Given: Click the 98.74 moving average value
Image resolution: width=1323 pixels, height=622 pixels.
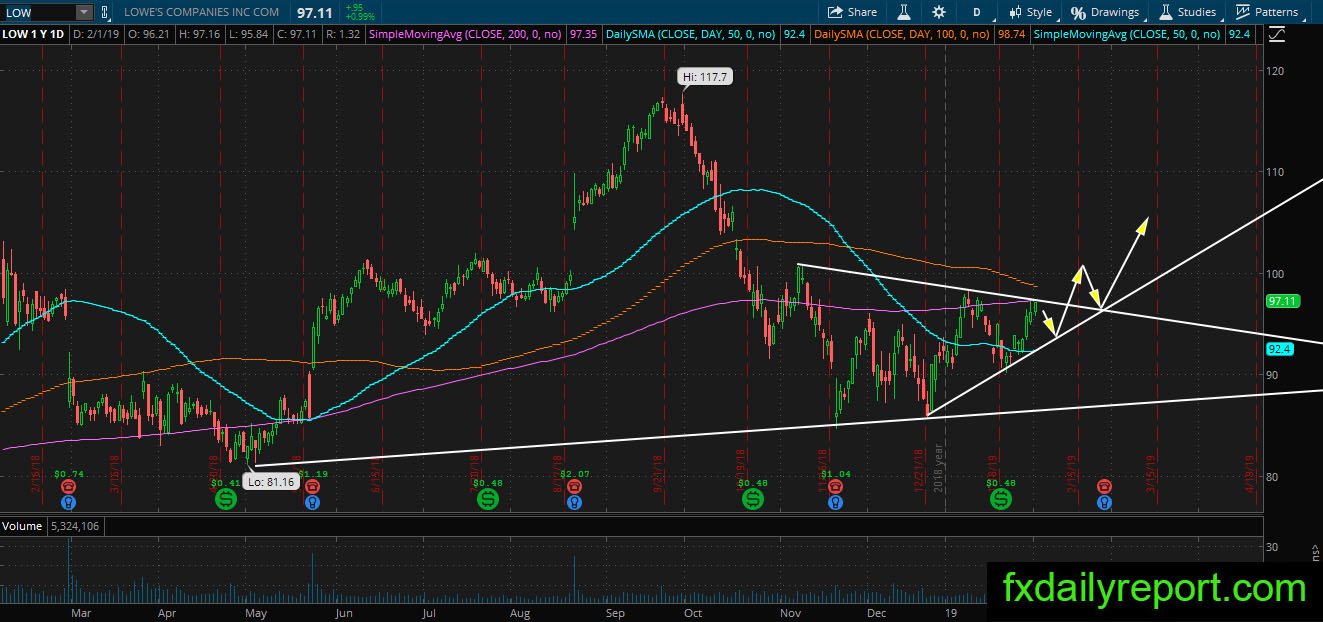Looking at the screenshot, I should pyautogui.click(x=1010, y=34).
